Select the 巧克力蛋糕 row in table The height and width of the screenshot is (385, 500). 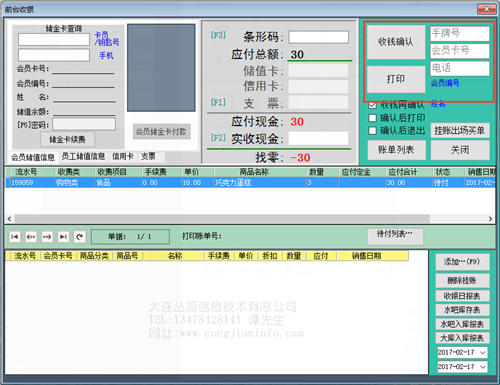(250, 182)
